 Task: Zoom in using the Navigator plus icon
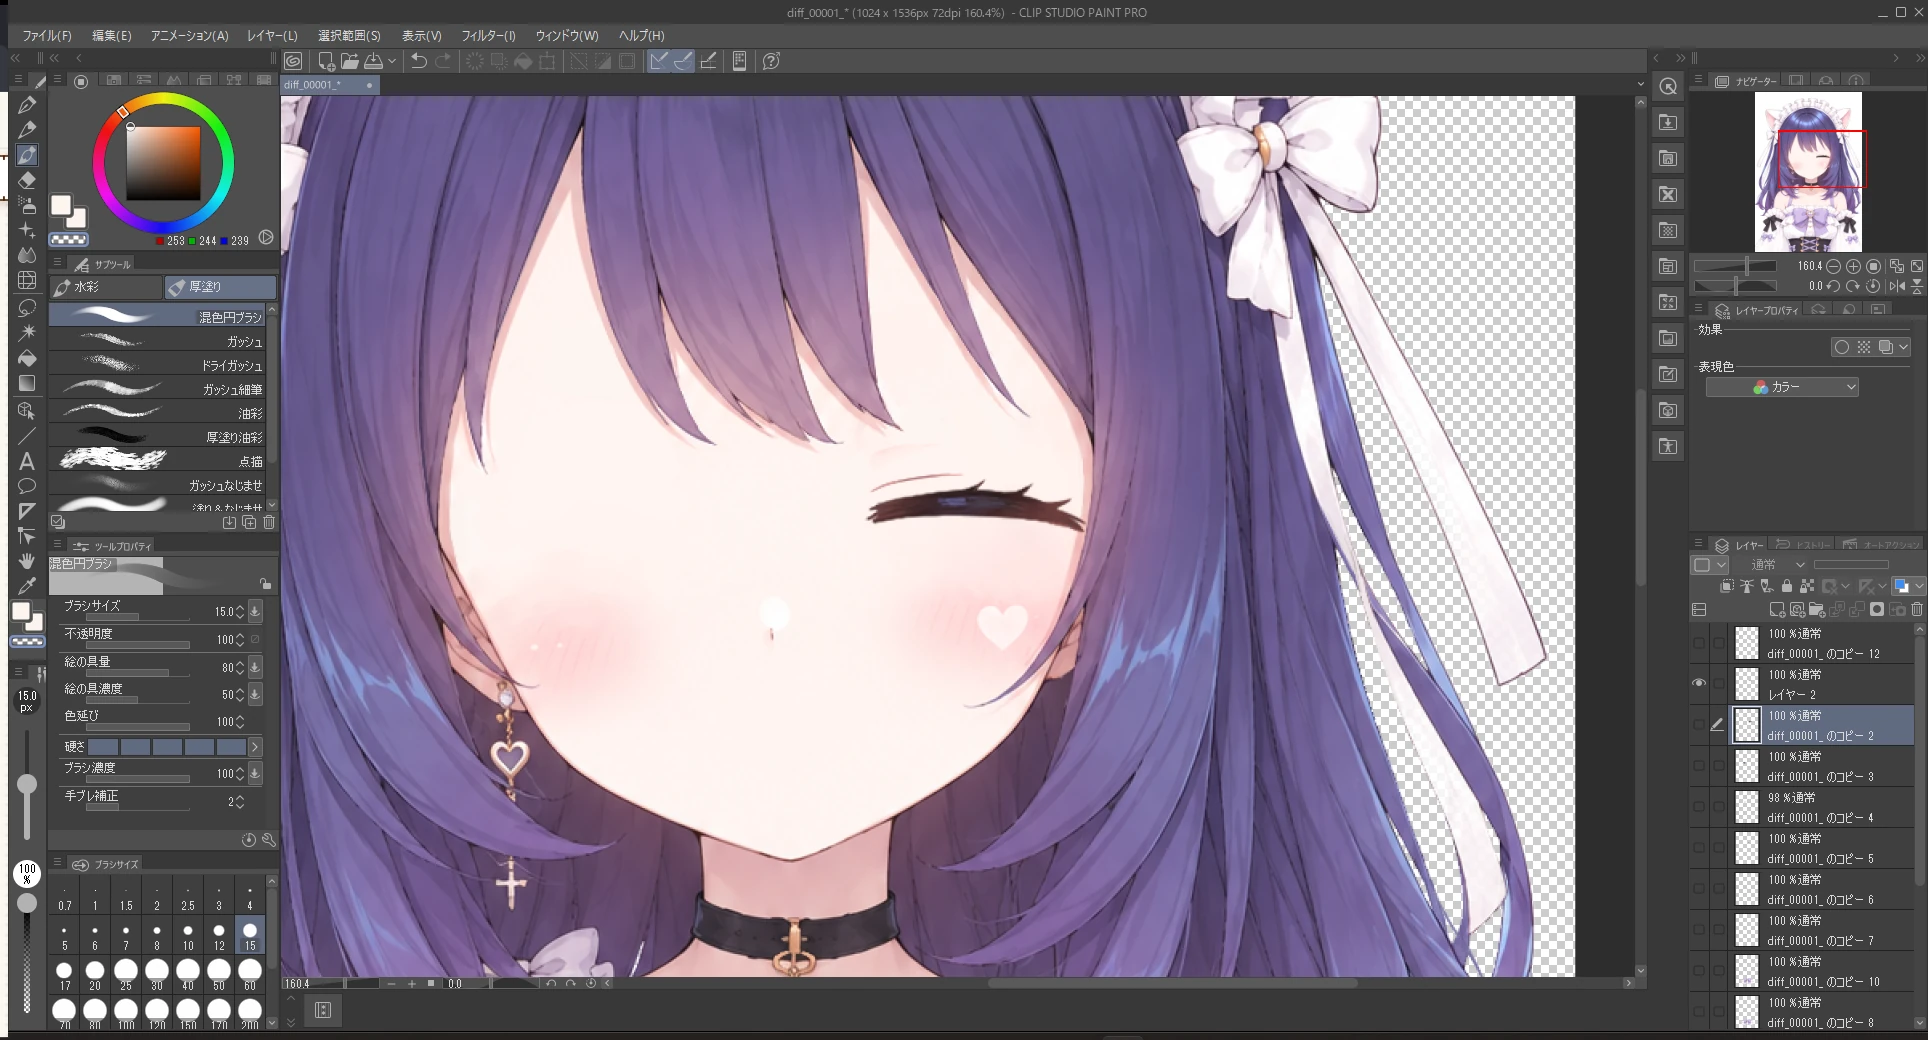coord(1853,266)
